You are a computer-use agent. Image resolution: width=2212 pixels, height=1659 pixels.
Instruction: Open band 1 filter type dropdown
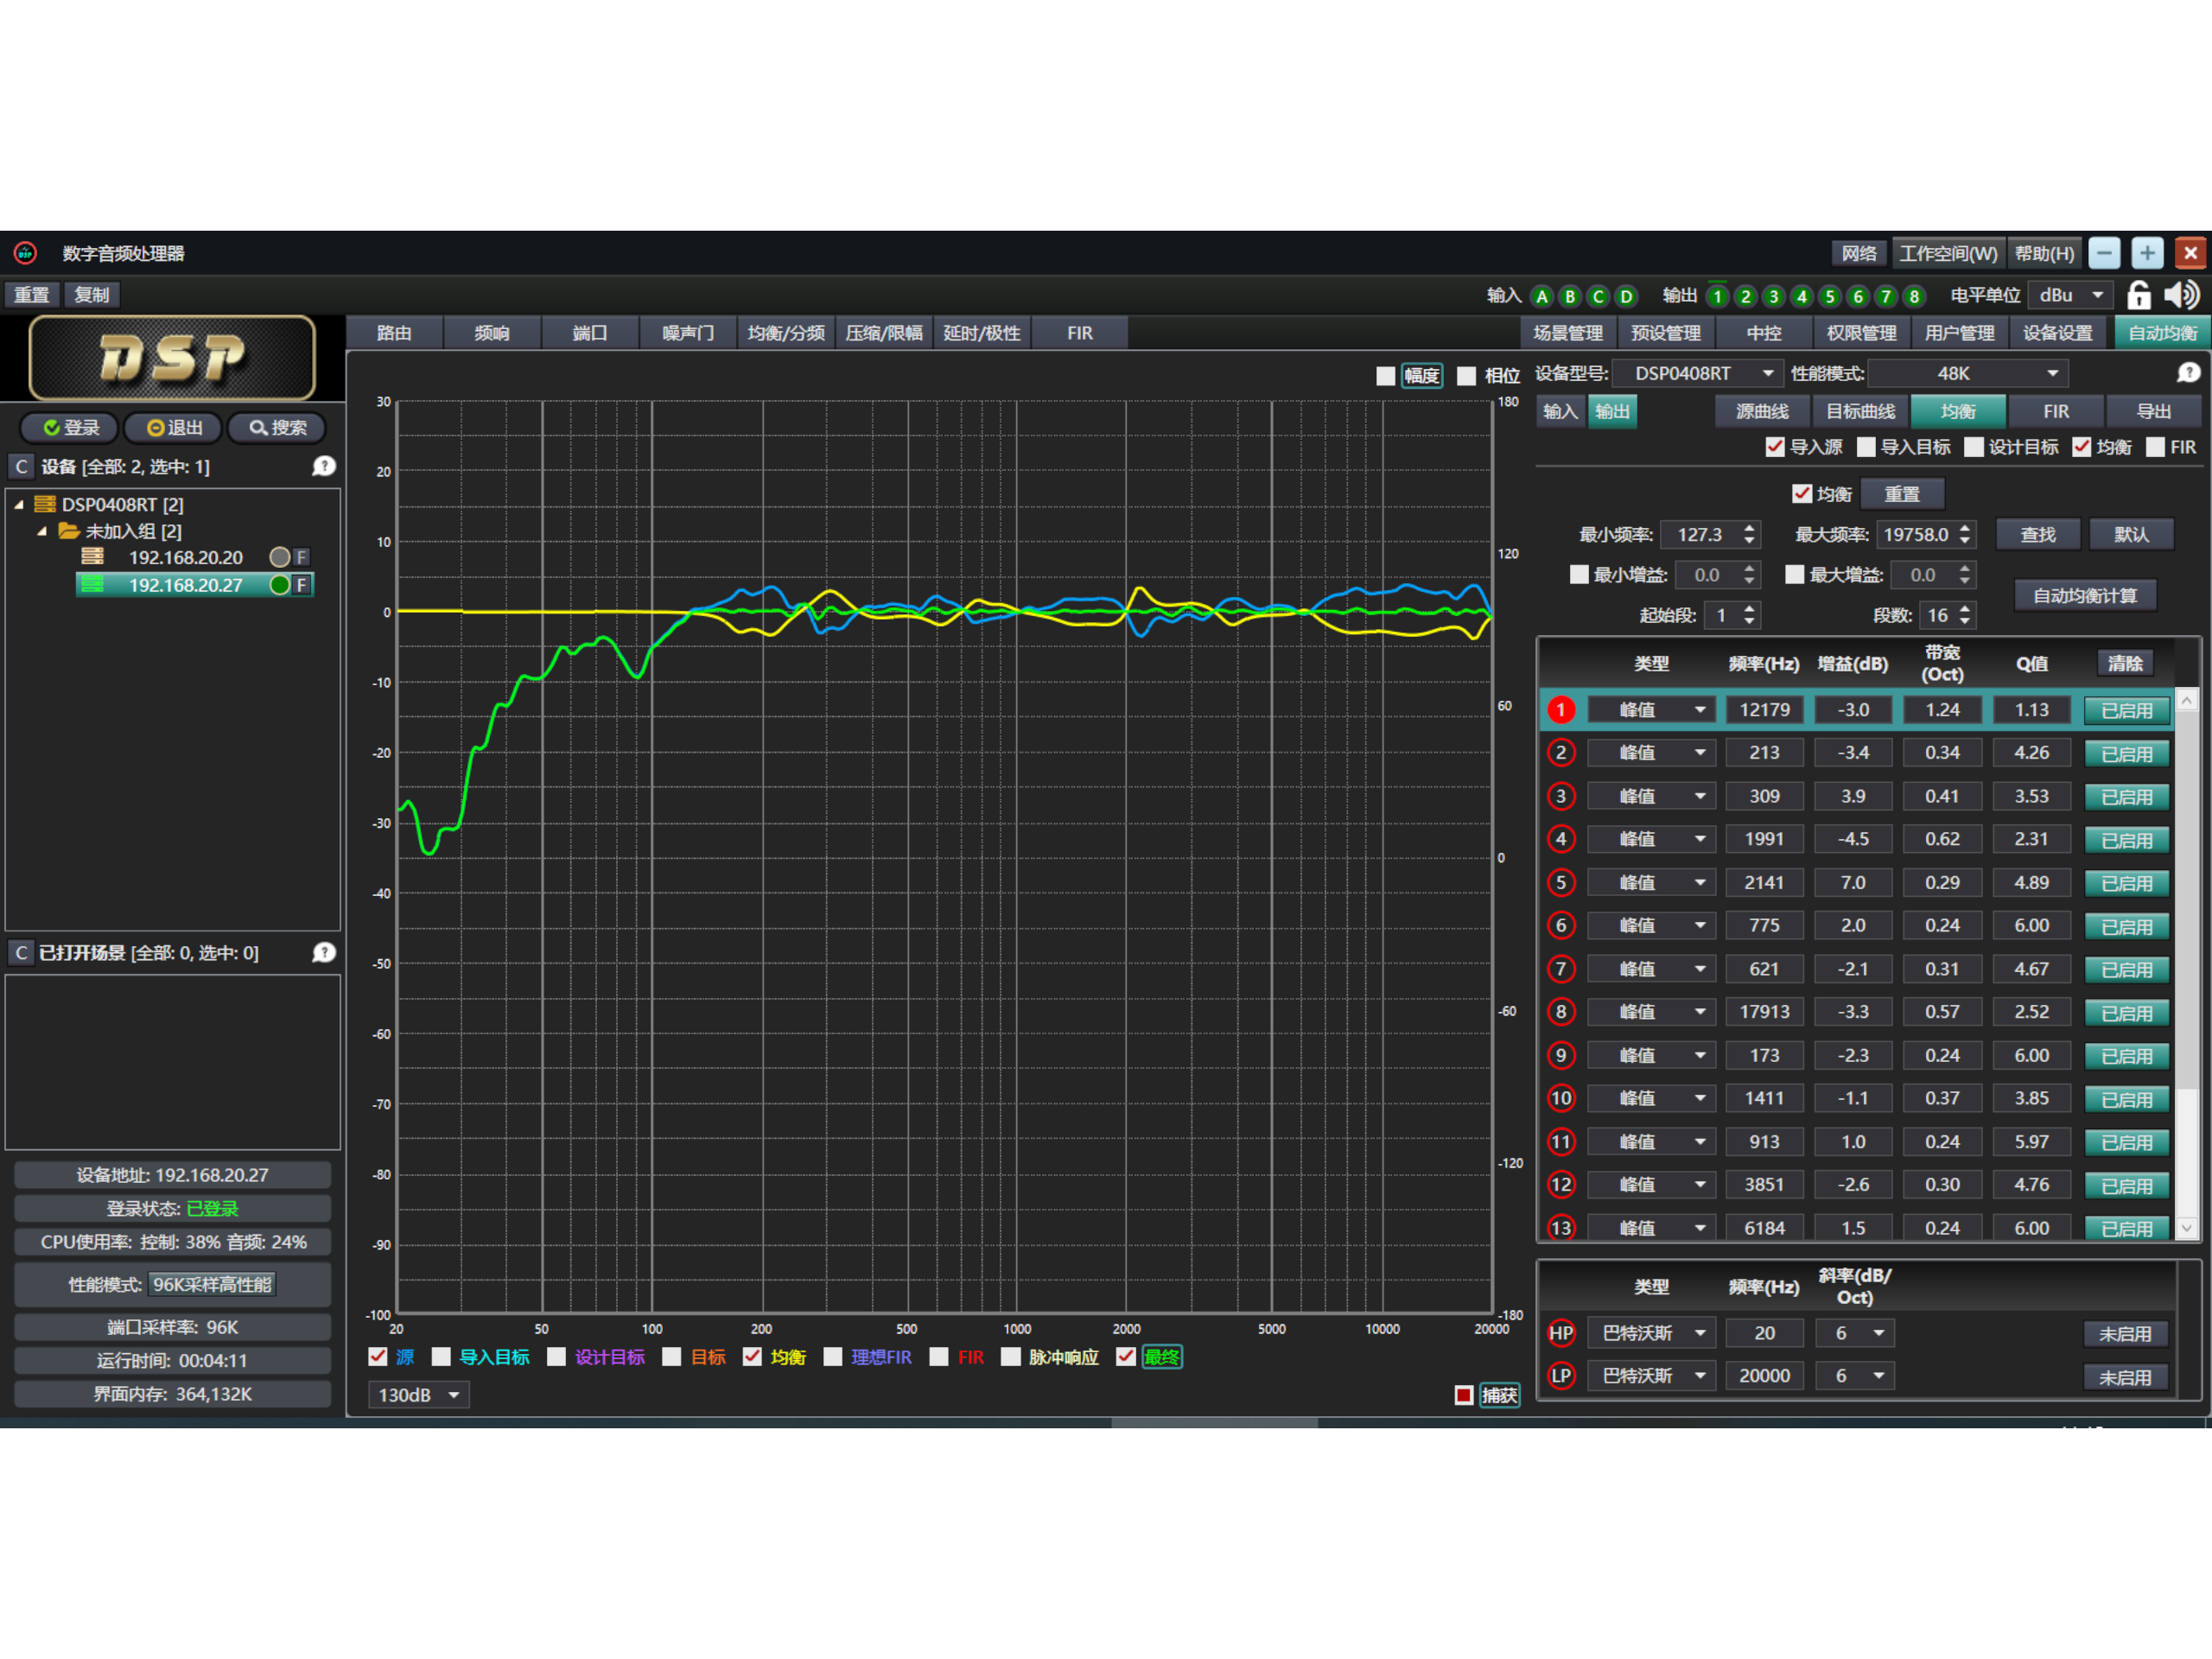point(1652,710)
